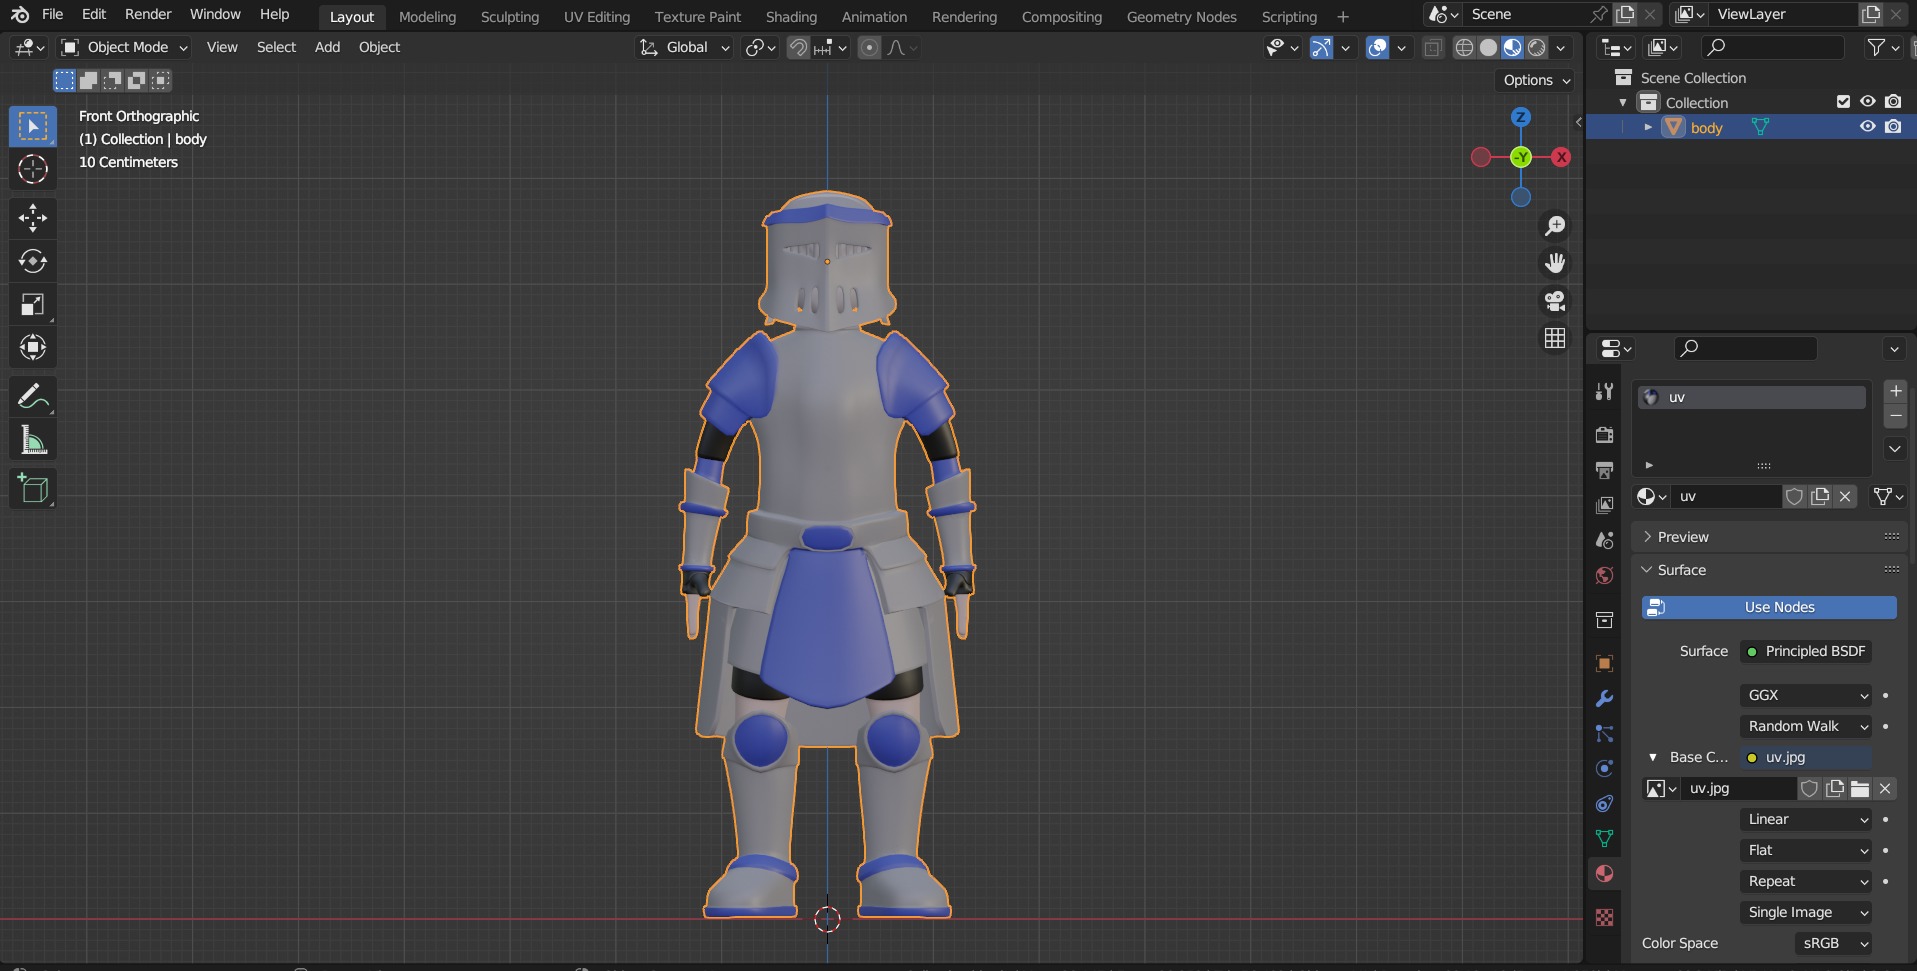Switch to Shading workspace tab
Screen dimensions: 1917x971
point(791,17)
